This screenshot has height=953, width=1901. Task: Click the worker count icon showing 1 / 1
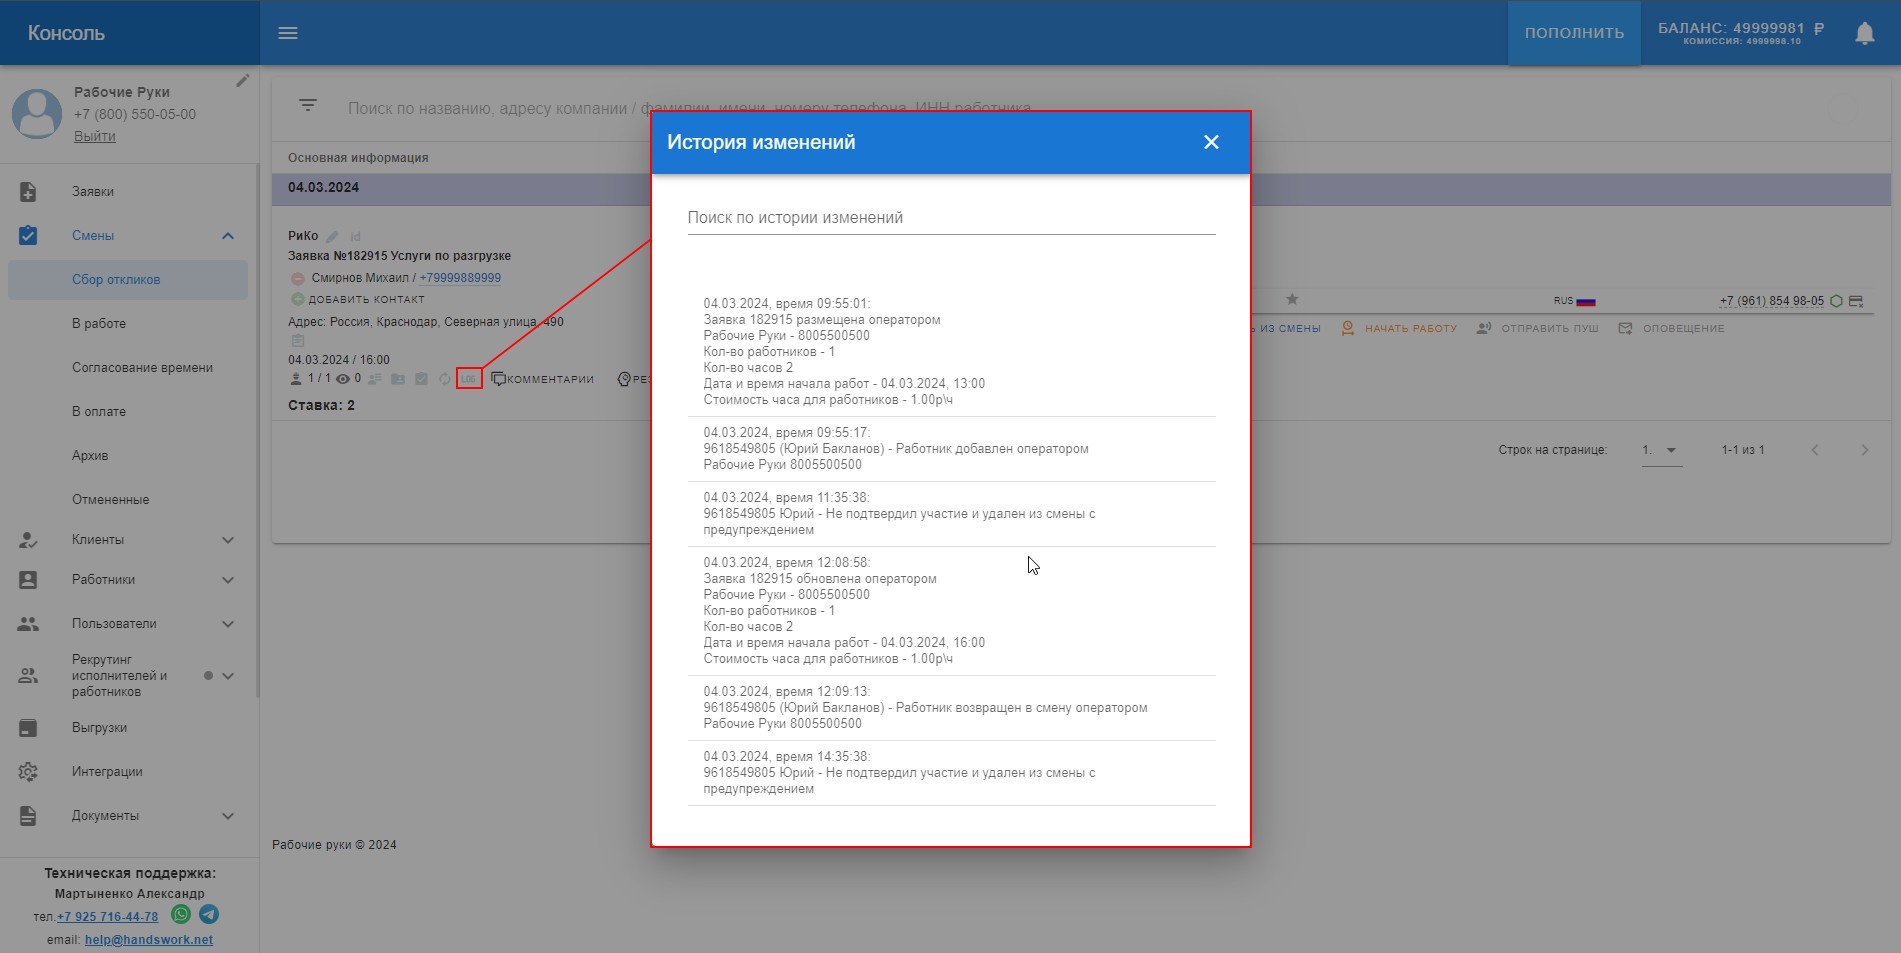point(296,379)
